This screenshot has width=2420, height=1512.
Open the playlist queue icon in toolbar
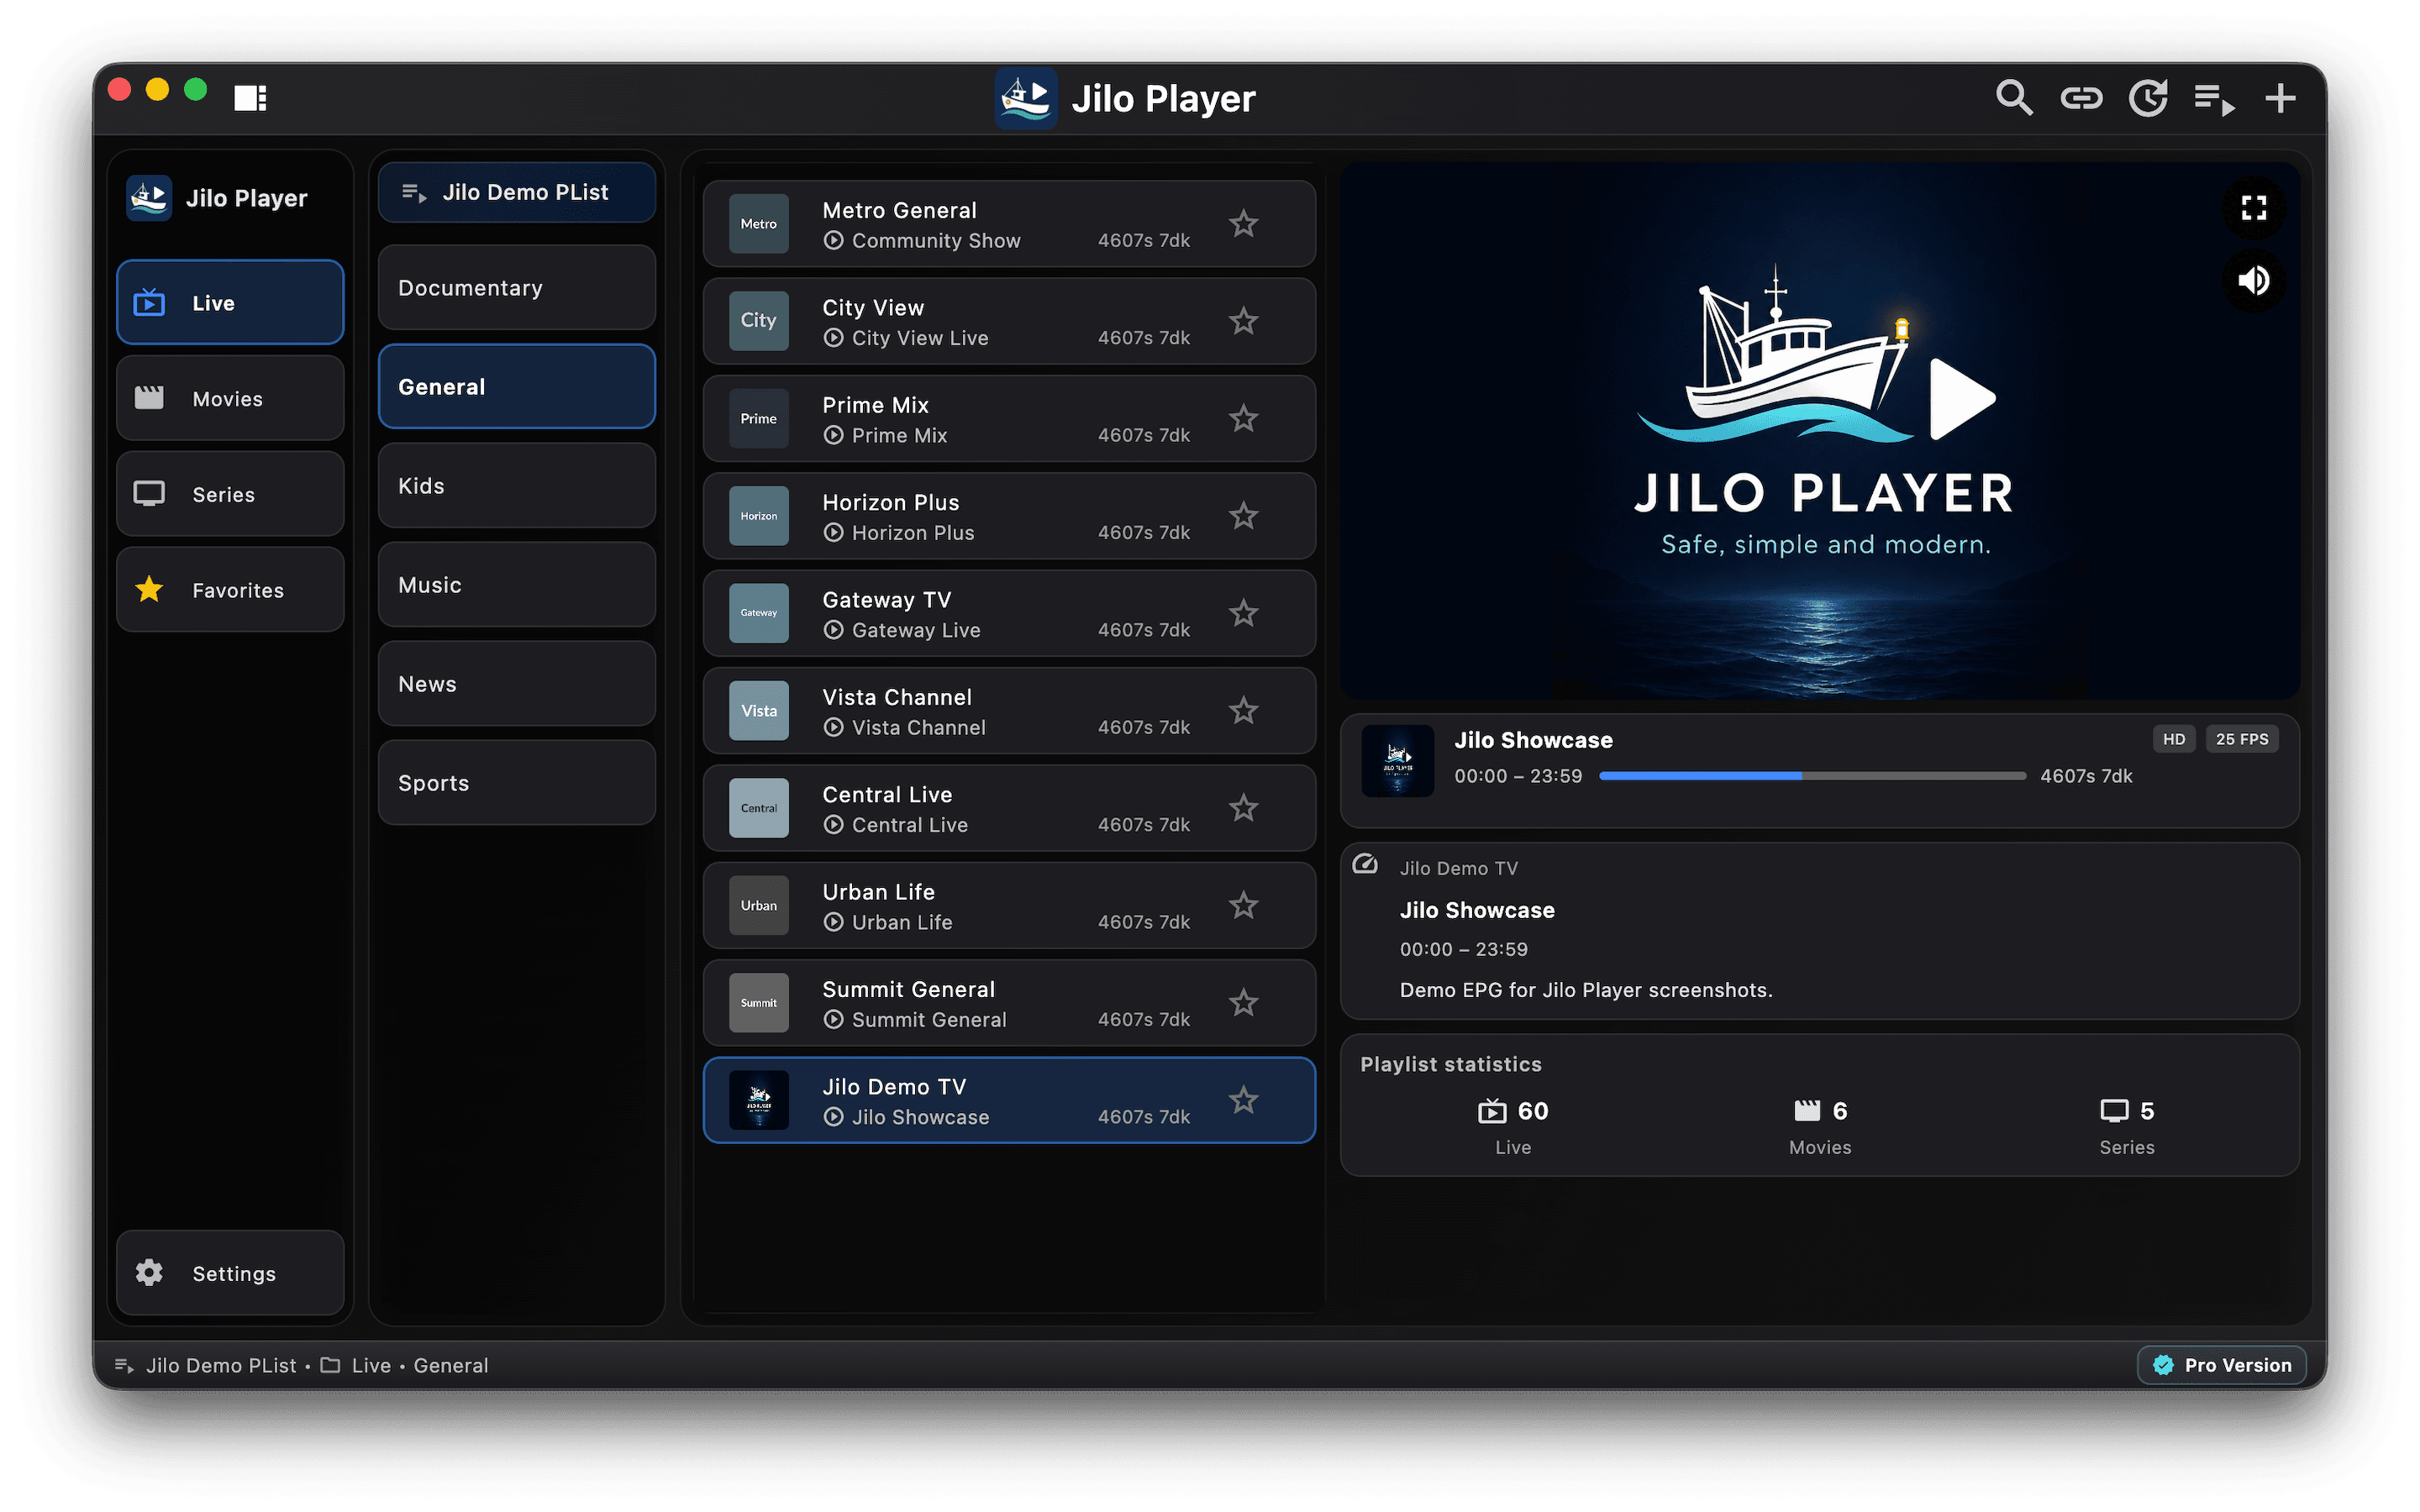pos(2214,99)
